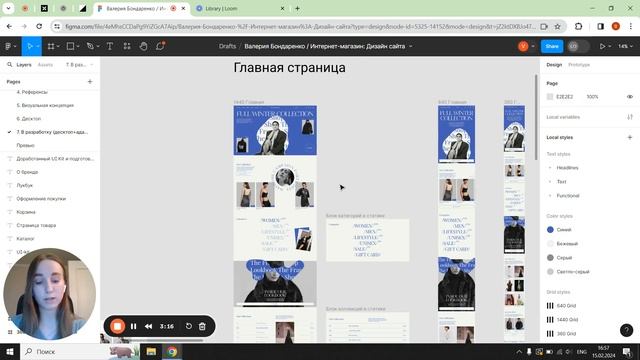Select the Move tool
This screenshot has height=360, width=640.
click(x=29, y=47)
